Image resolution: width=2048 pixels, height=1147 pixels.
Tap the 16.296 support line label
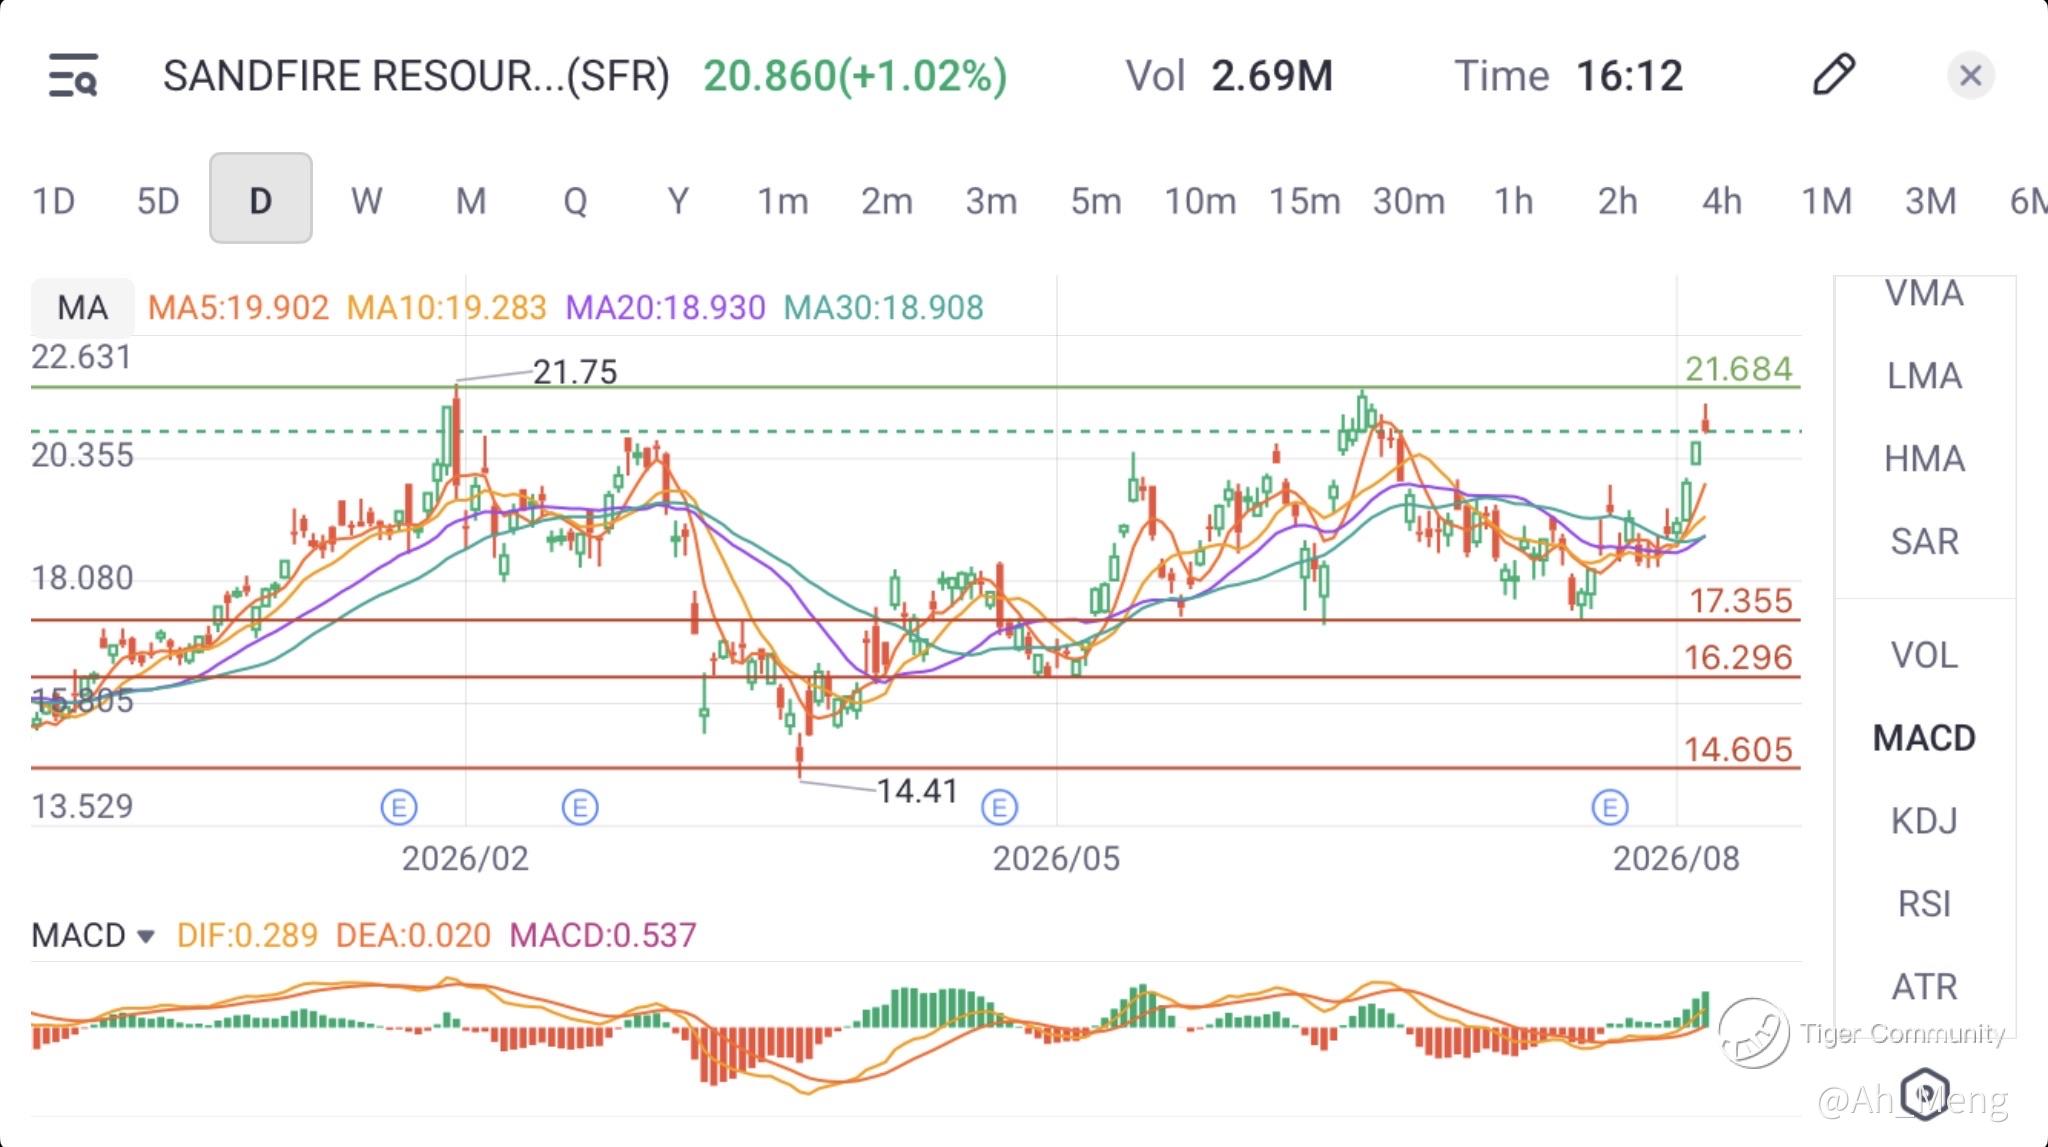pos(1738,658)
